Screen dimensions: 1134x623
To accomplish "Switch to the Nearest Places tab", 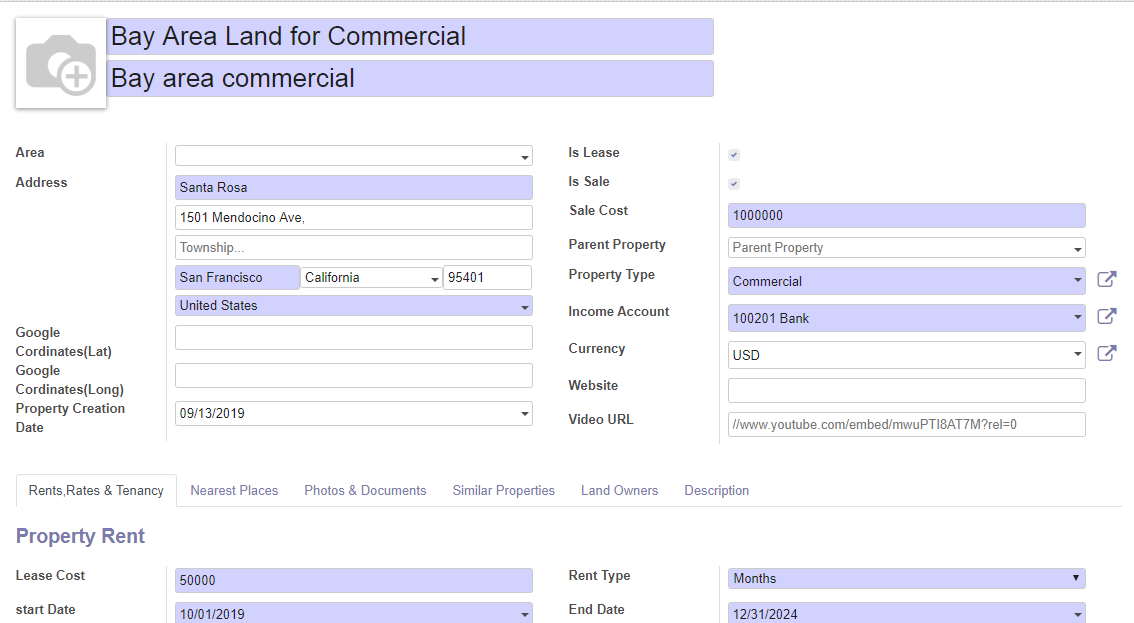I will [x=234, y=491].
